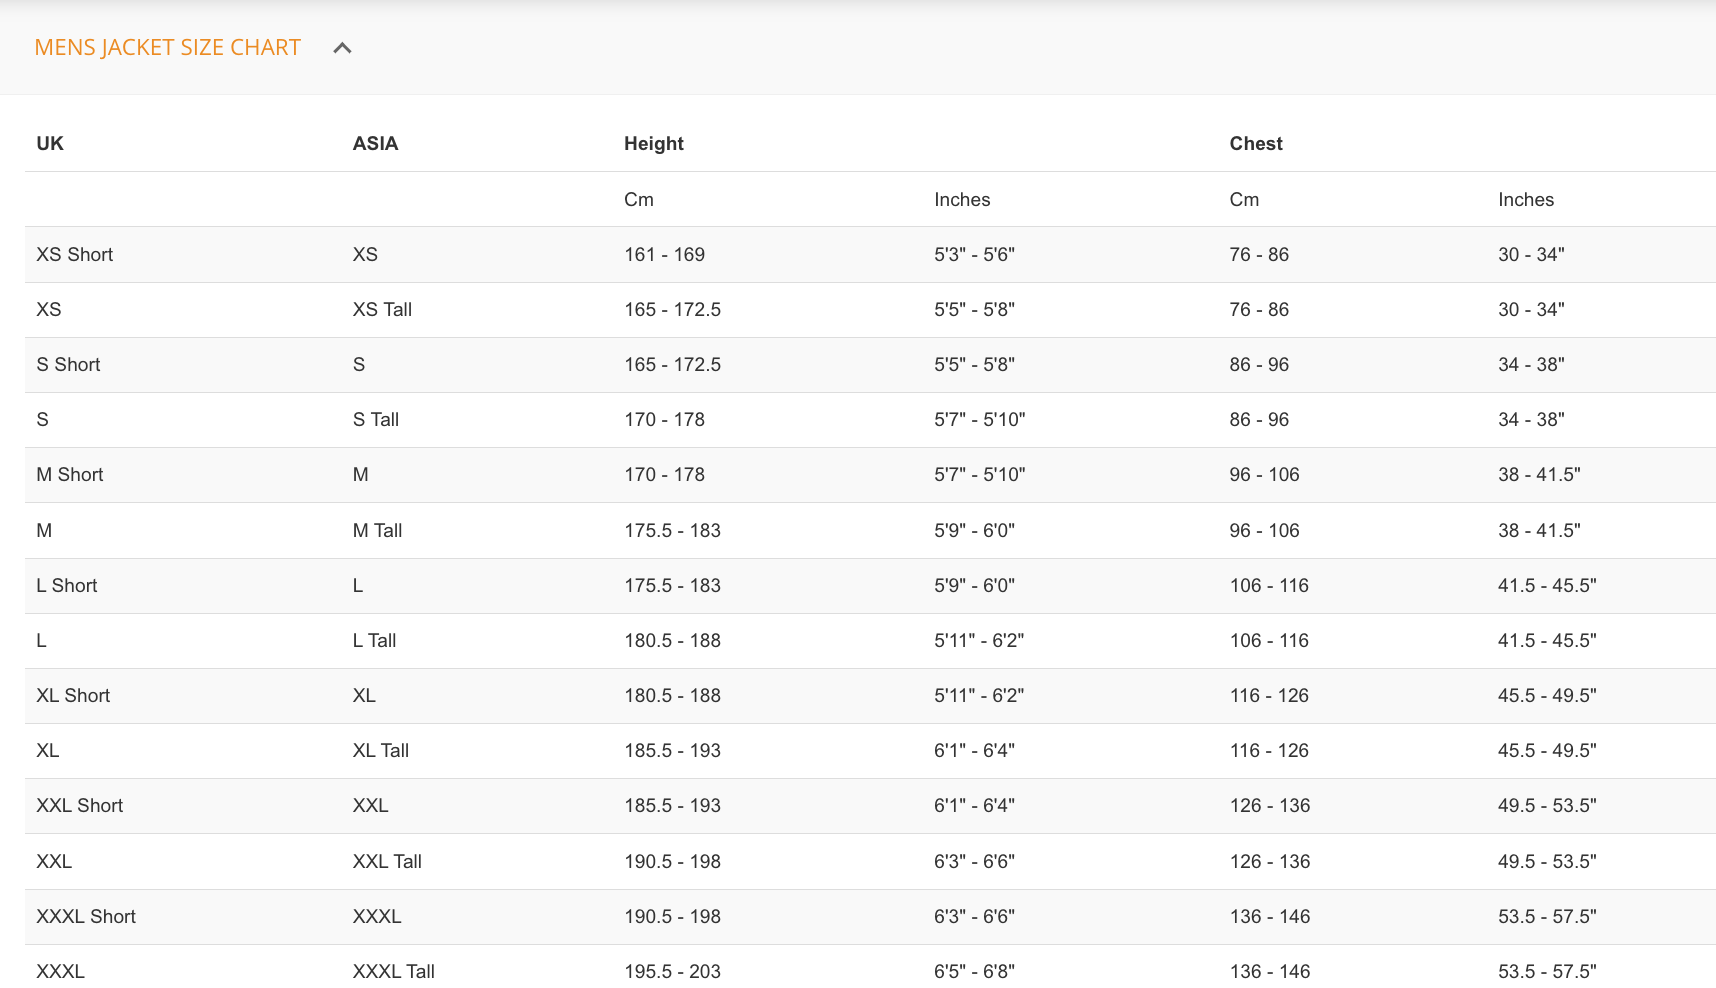The width and height of the screenshot is (1716, 988).
Task: Click the XXL Tall Asia size cell
Action: [387, 862]
